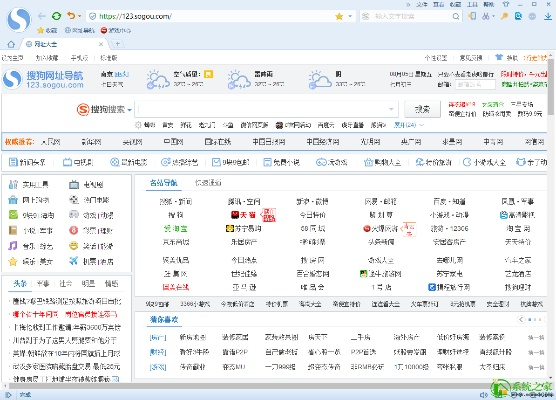Screen dimensions: 556x400
Task: Expand hidden menus with » chevron
Action: point(408,4)
